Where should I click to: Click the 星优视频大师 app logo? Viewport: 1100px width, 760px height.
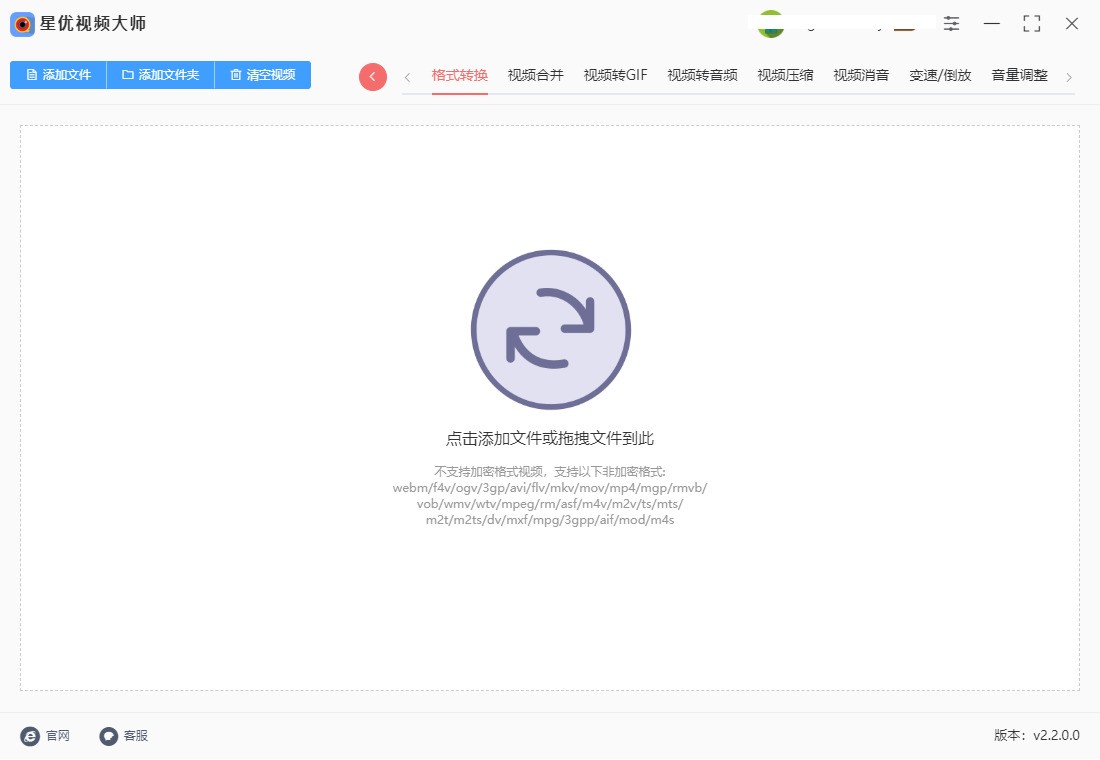(x=22, y=24)
